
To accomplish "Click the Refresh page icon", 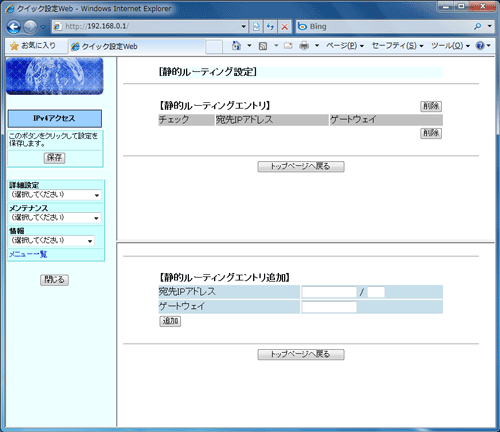I will pos(270,27).
